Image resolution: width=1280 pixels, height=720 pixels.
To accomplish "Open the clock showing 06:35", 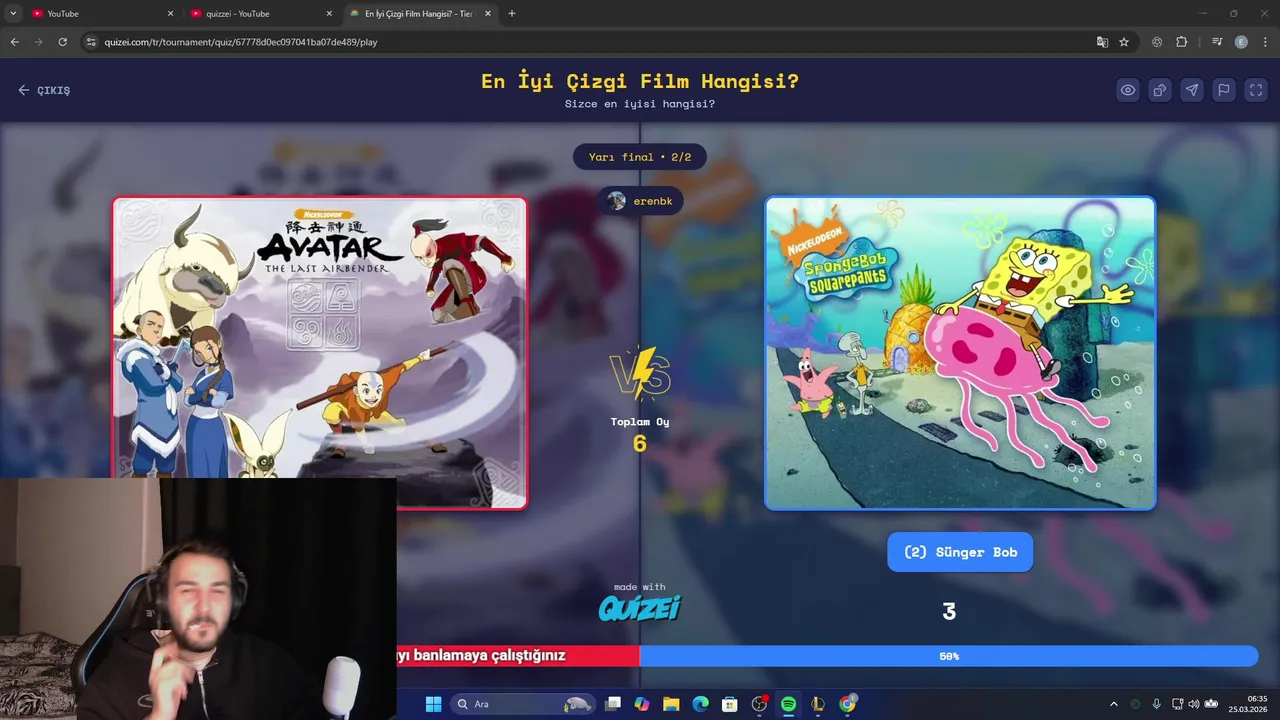I will (x=1250, y=704).
